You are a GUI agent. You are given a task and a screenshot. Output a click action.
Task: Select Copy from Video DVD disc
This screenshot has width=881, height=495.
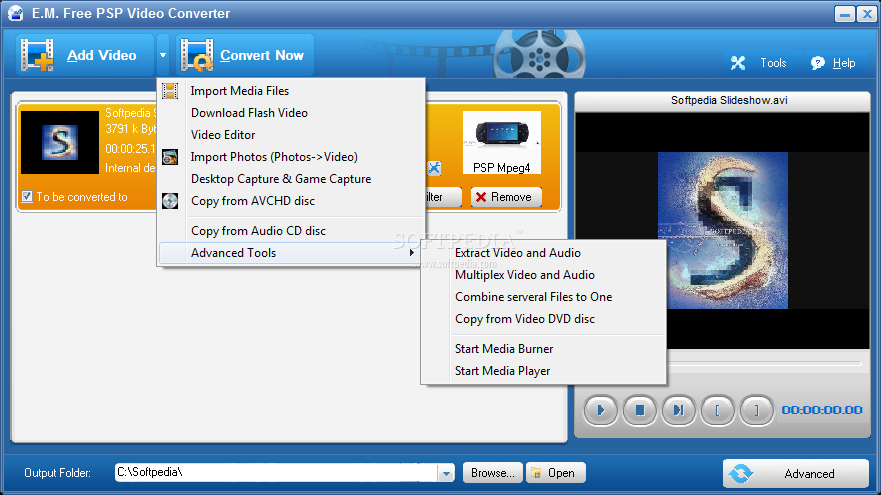(x=544, y=319)
